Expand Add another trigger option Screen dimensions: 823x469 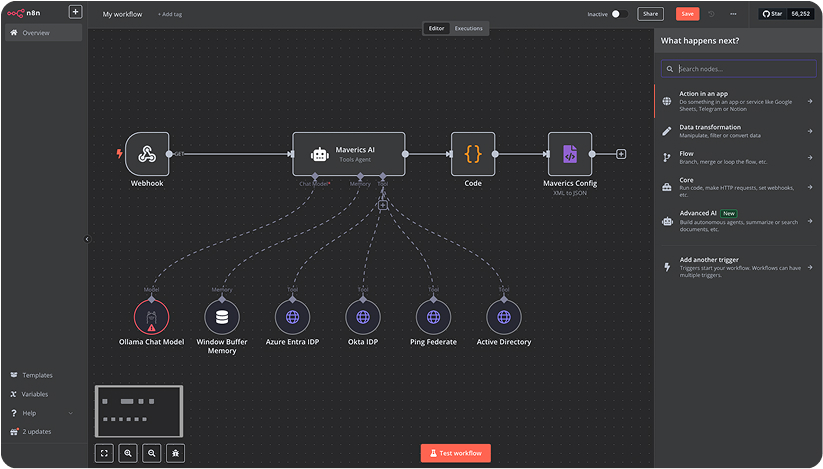[x=737, y=267]
